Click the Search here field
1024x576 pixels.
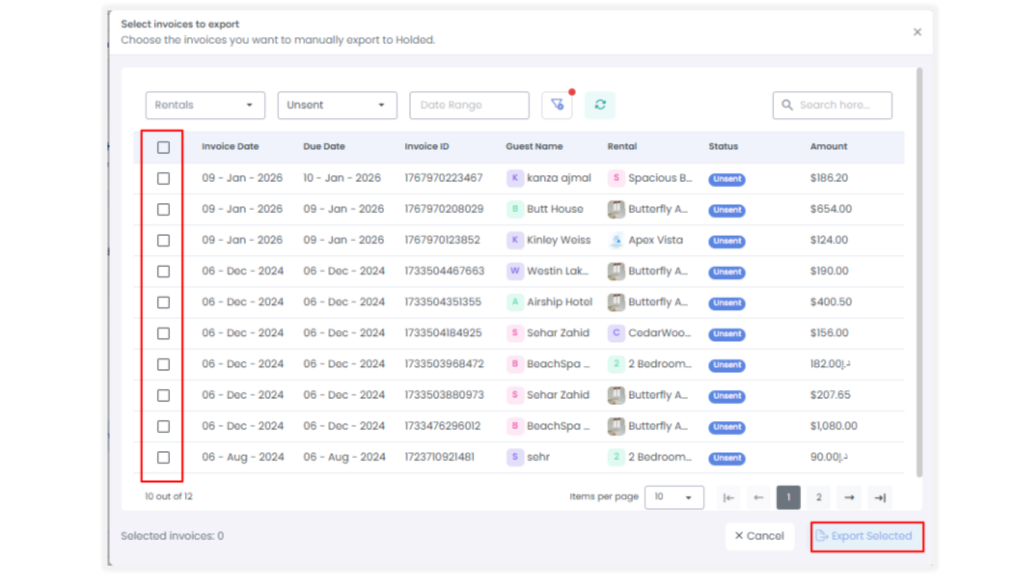click(832, 105)
